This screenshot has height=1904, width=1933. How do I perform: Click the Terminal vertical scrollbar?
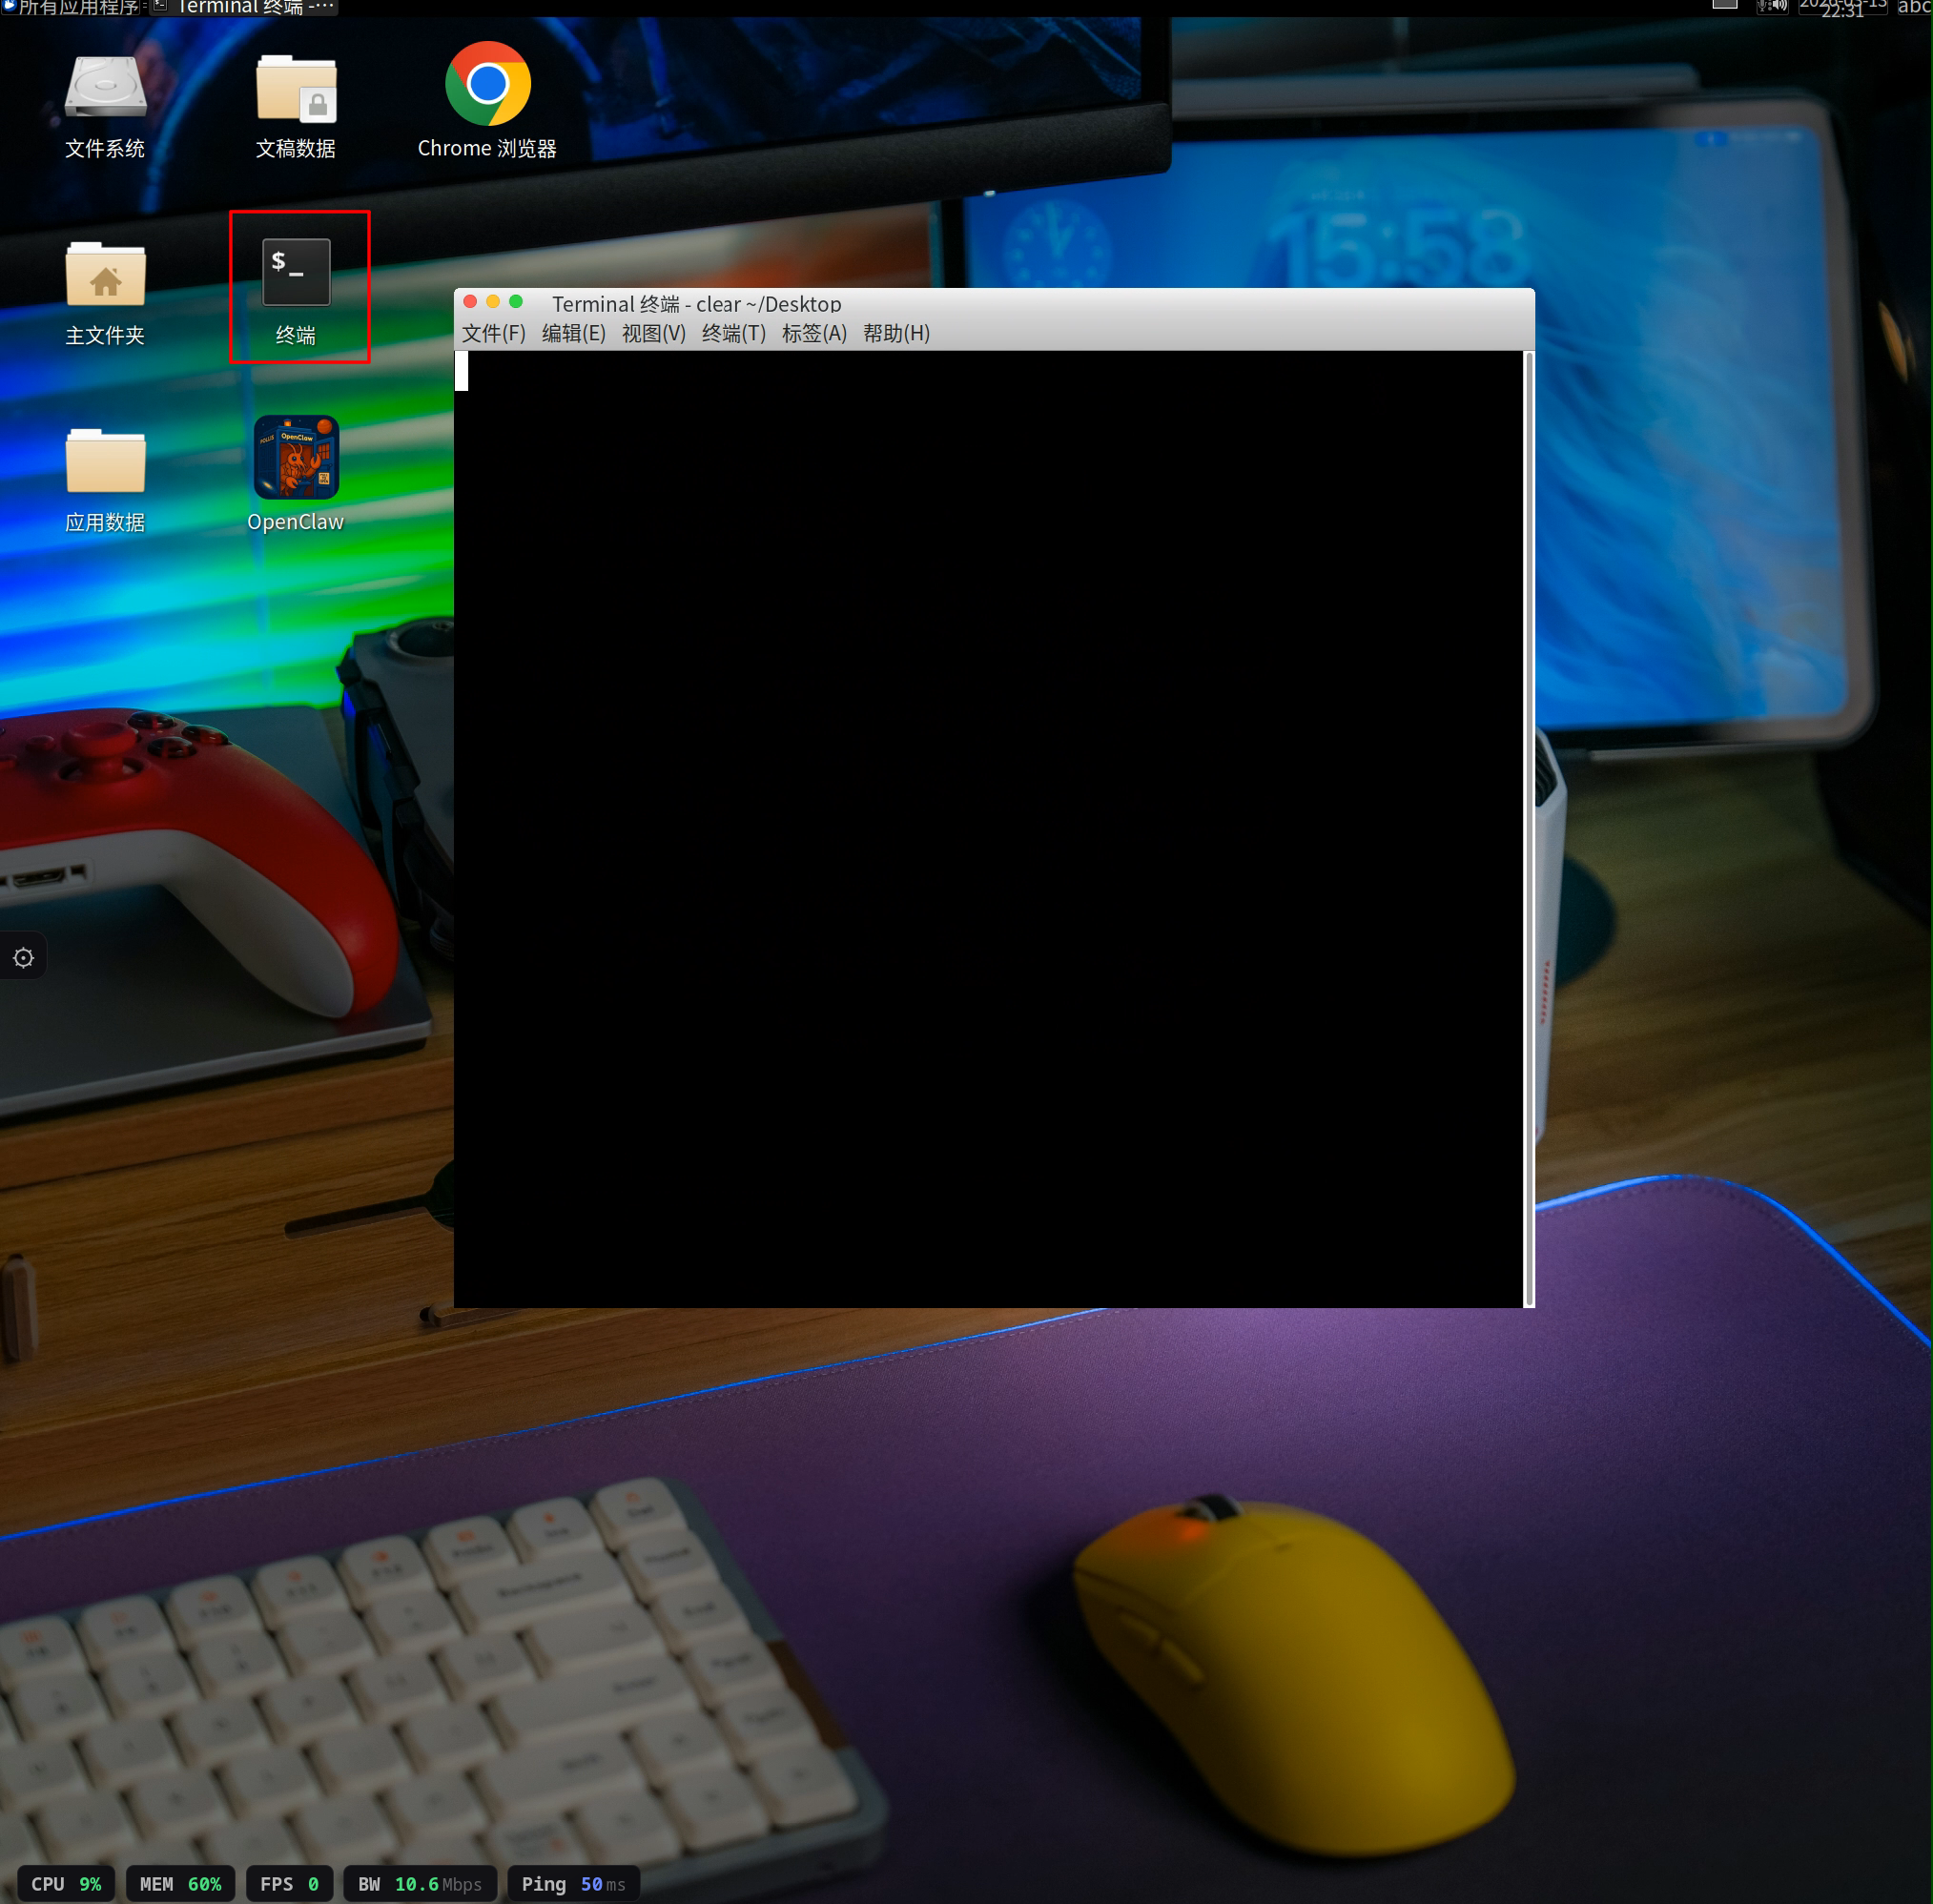pos(1528,828)
